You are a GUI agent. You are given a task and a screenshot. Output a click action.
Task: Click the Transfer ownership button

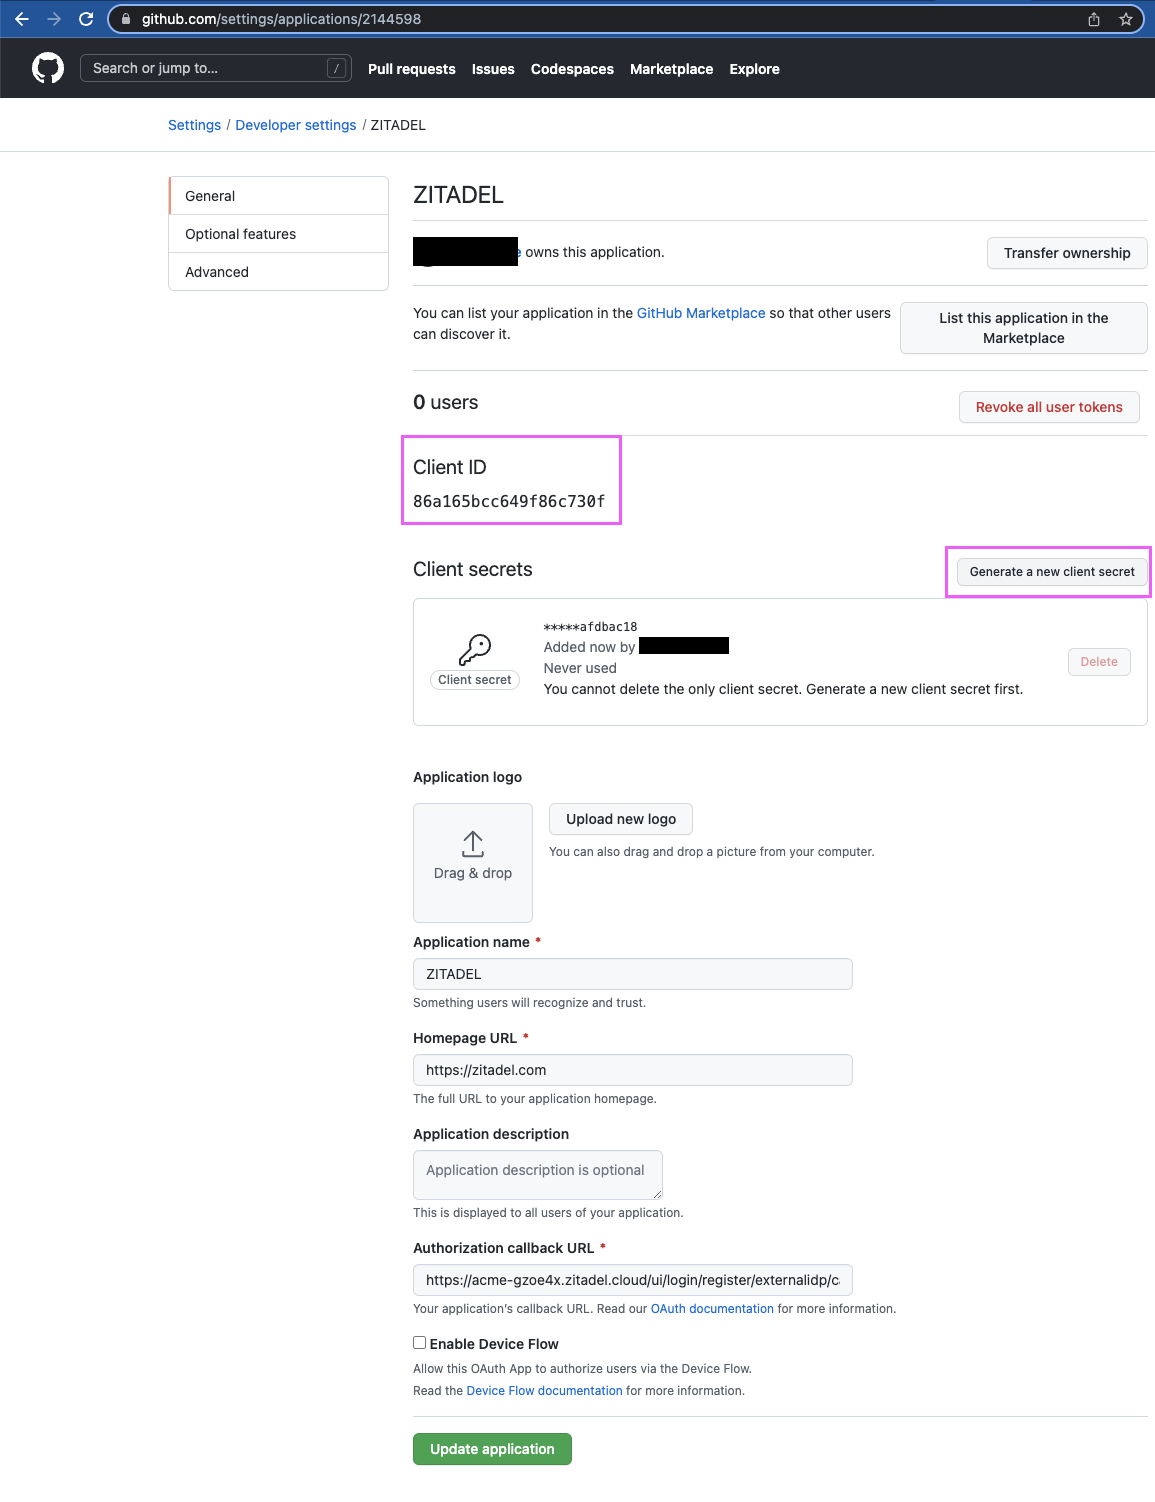point(1066,253)
